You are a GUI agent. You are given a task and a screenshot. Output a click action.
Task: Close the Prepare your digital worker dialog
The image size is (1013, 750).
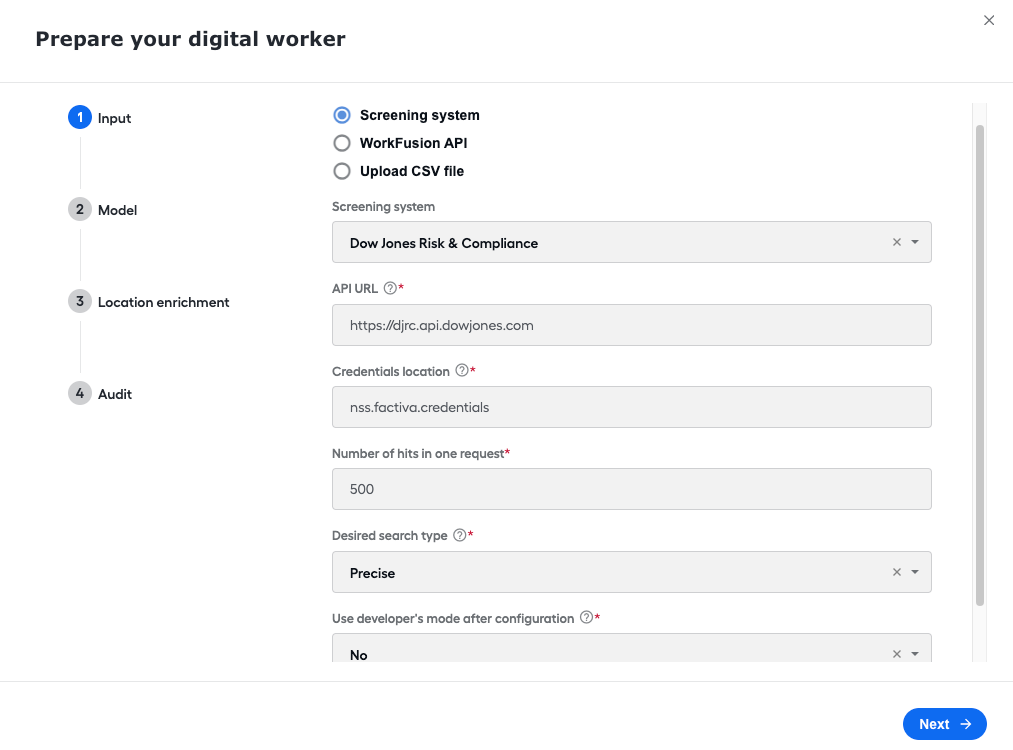(989, 21)
